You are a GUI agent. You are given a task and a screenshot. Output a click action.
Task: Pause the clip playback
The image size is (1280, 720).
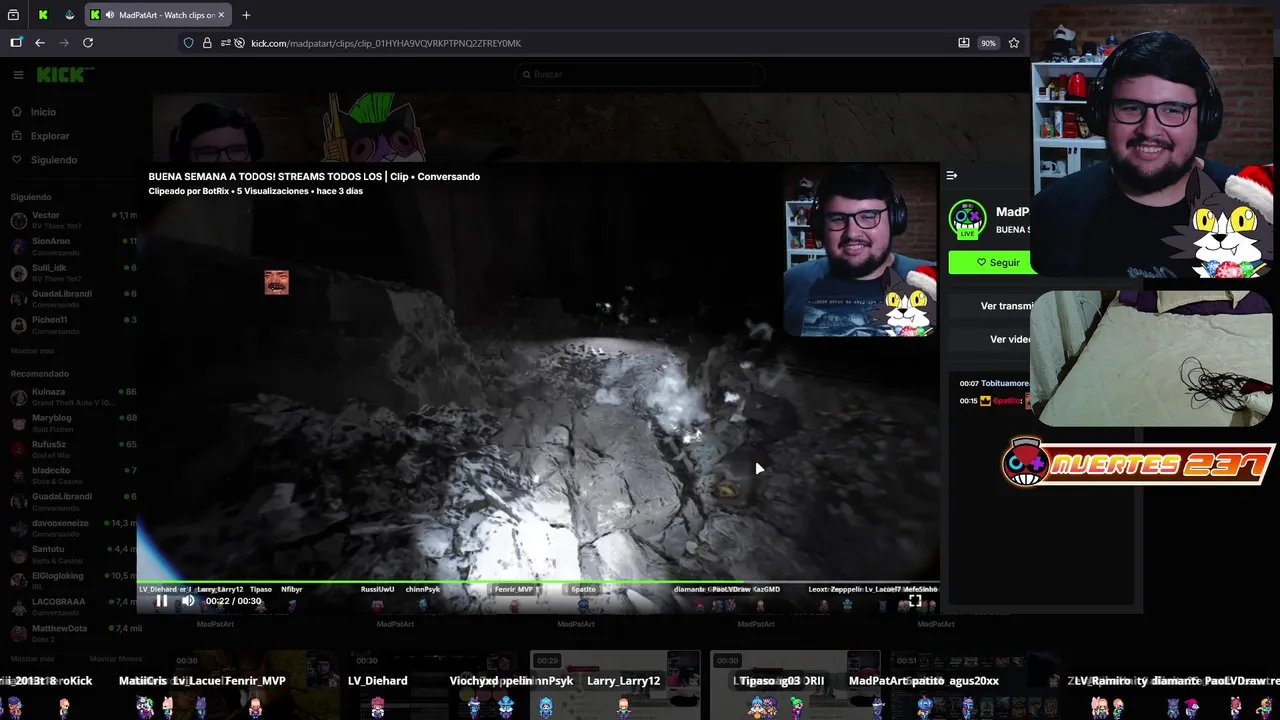click(x=161, y=601)
